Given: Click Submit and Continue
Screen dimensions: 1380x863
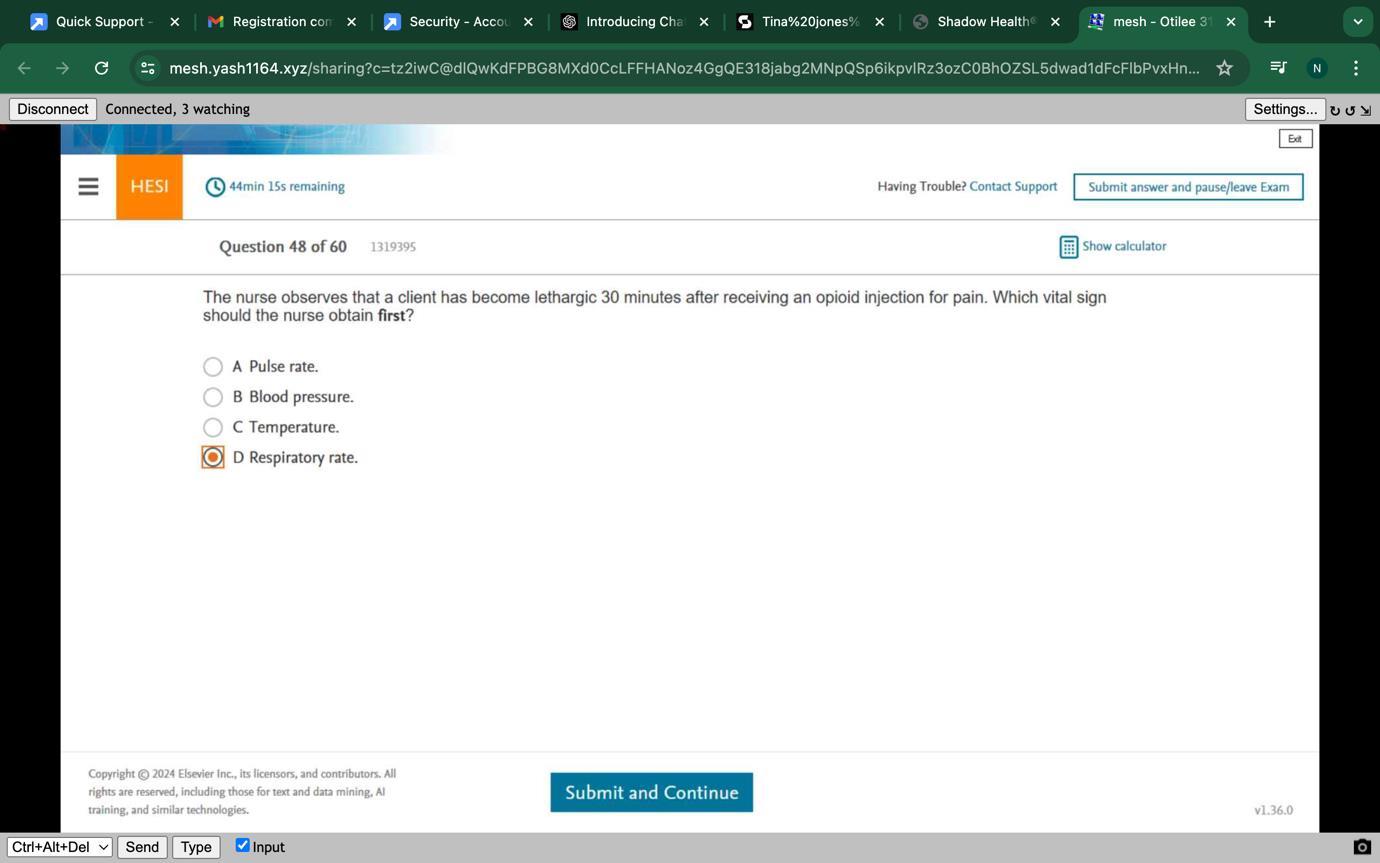Looking at the screenshot, I should (651, 792).
